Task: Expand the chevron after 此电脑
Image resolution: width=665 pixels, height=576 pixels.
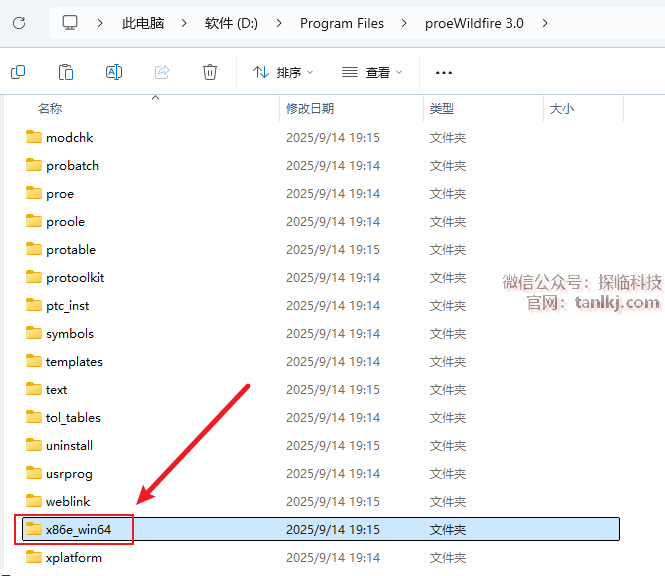Action: click(184, 23)
